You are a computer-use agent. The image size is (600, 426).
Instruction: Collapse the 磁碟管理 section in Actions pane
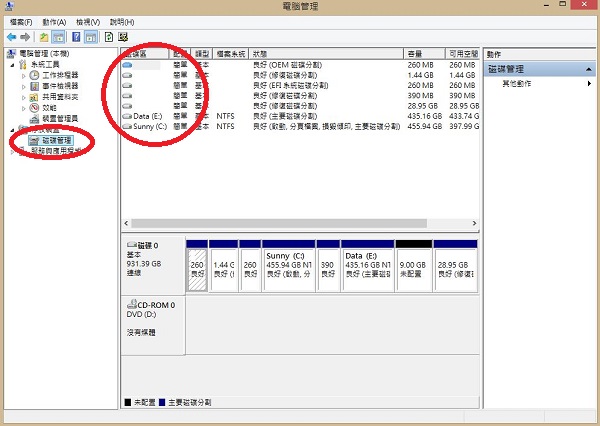589,69
